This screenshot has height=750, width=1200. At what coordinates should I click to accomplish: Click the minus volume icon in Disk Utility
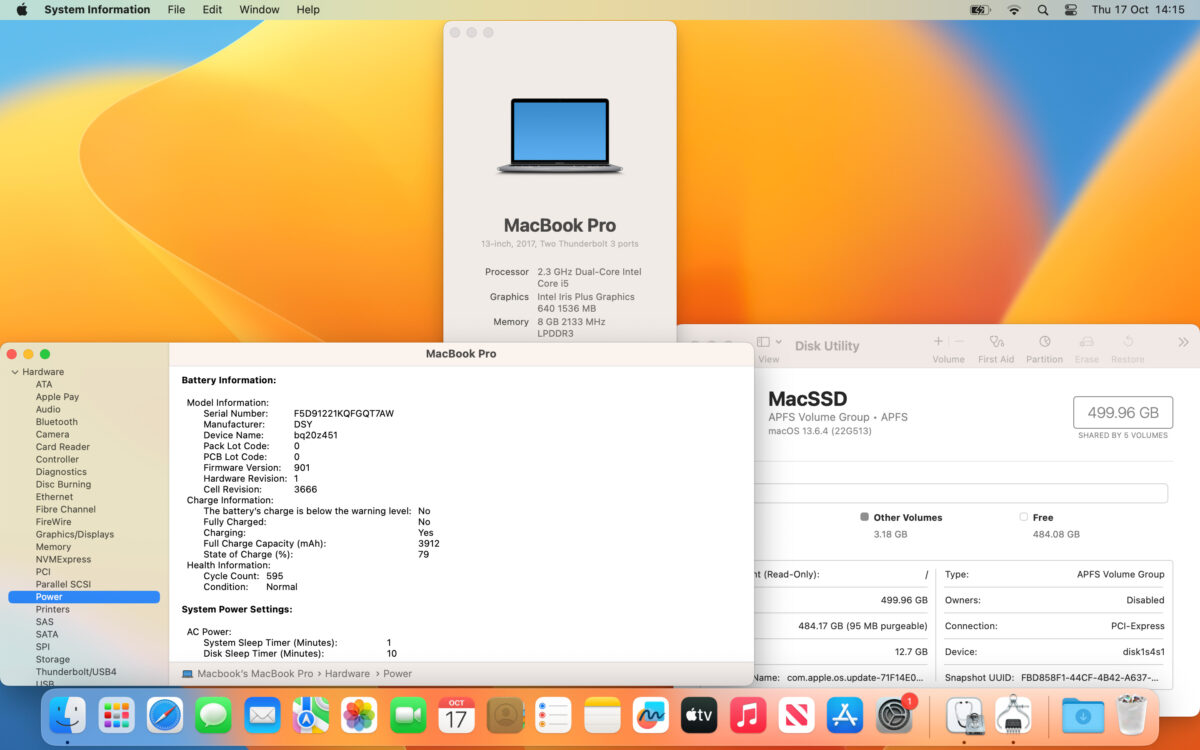(x=960, y=342)
